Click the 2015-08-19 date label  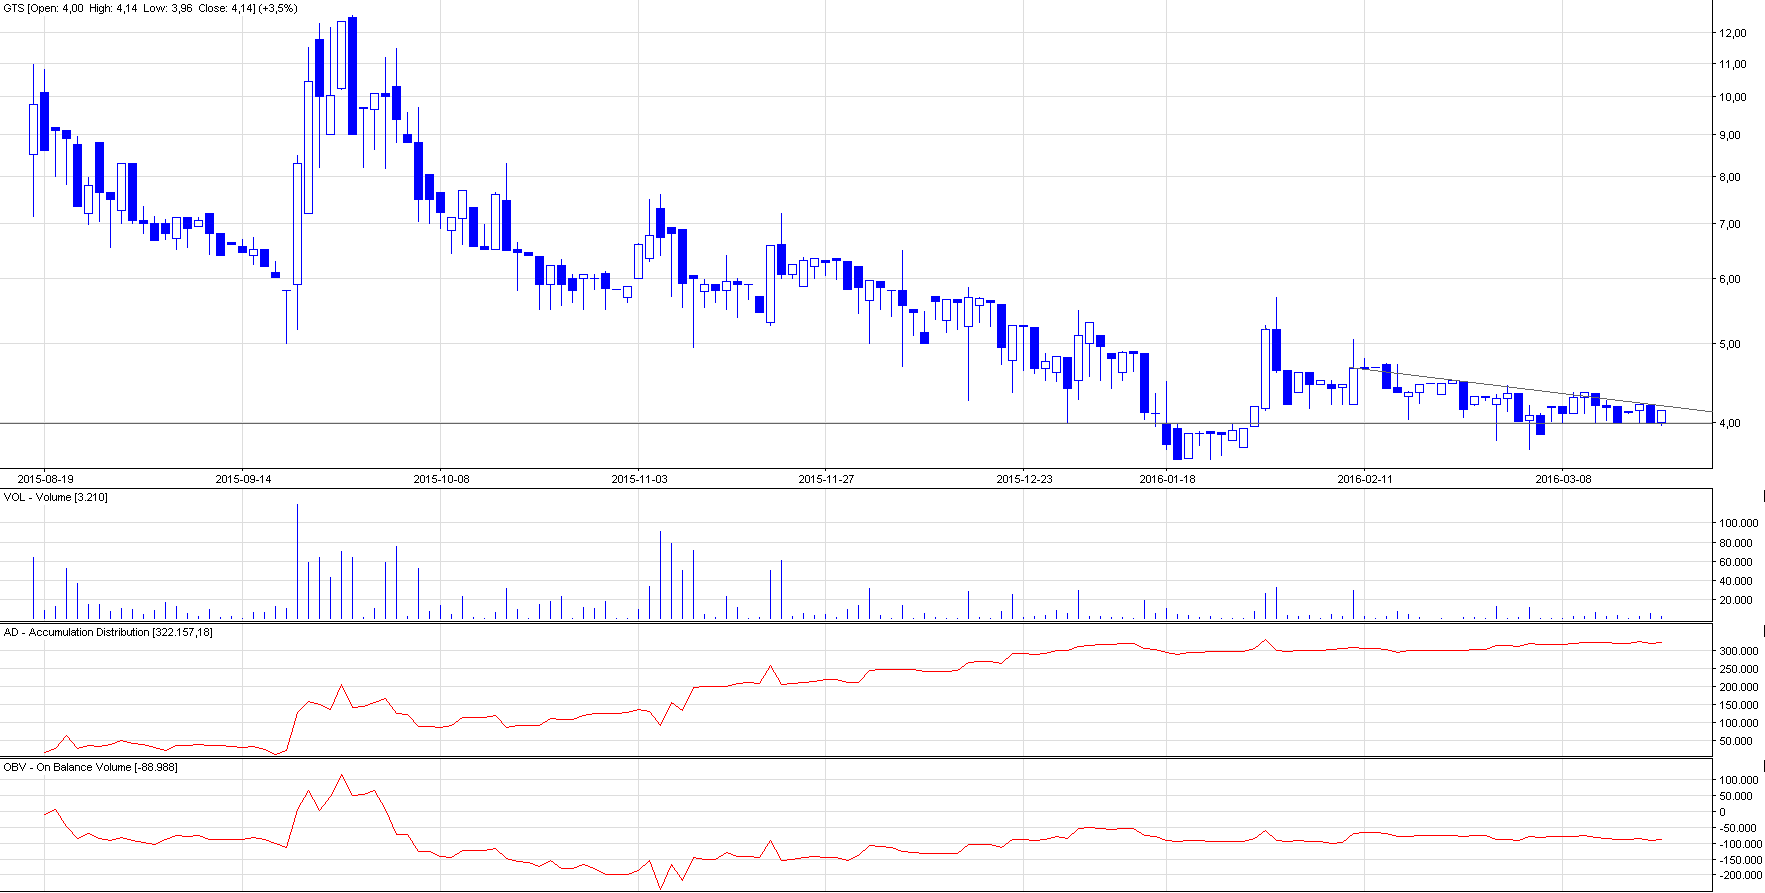[45, 479]
